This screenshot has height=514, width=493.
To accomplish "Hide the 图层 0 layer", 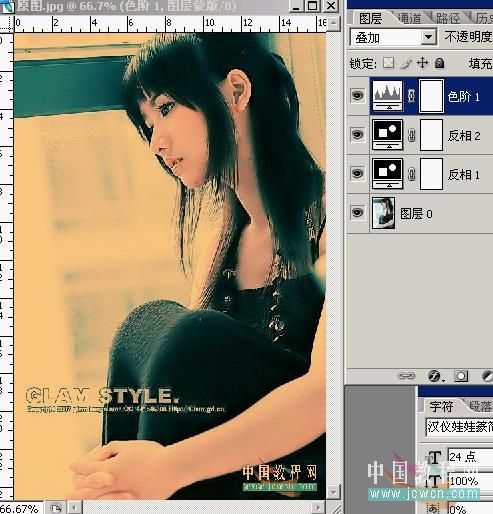I will 357,212.
